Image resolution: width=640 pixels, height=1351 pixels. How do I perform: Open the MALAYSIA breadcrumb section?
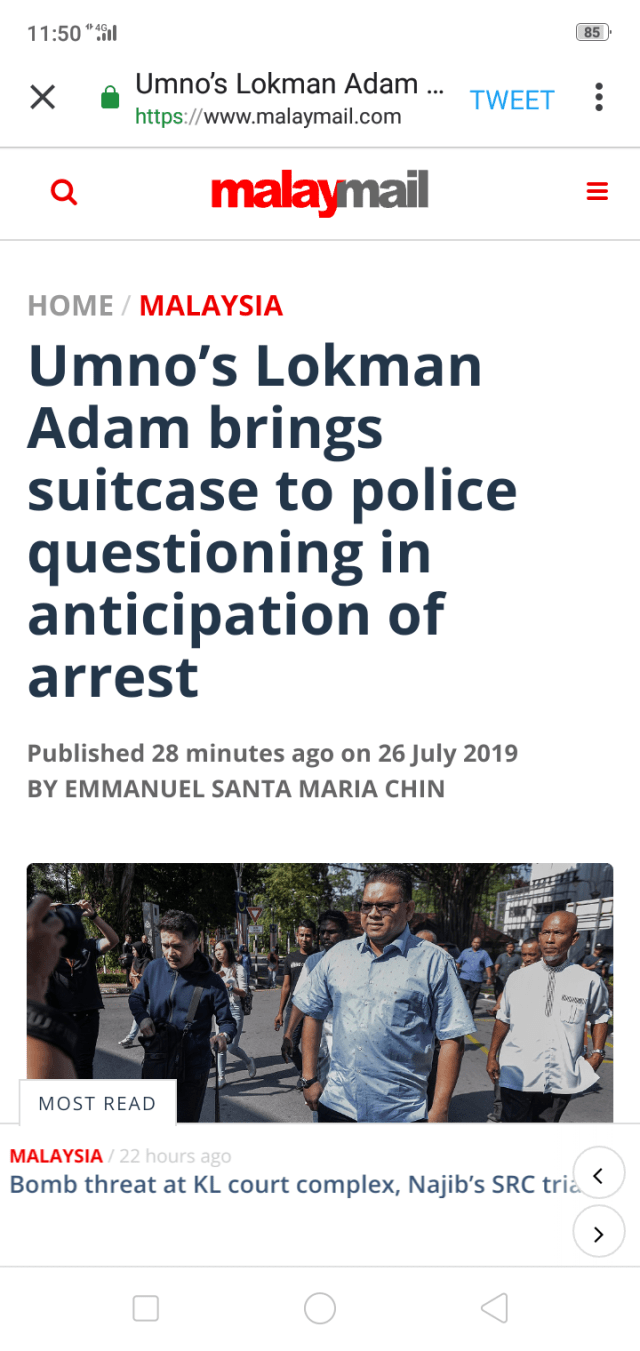[211, 306]
